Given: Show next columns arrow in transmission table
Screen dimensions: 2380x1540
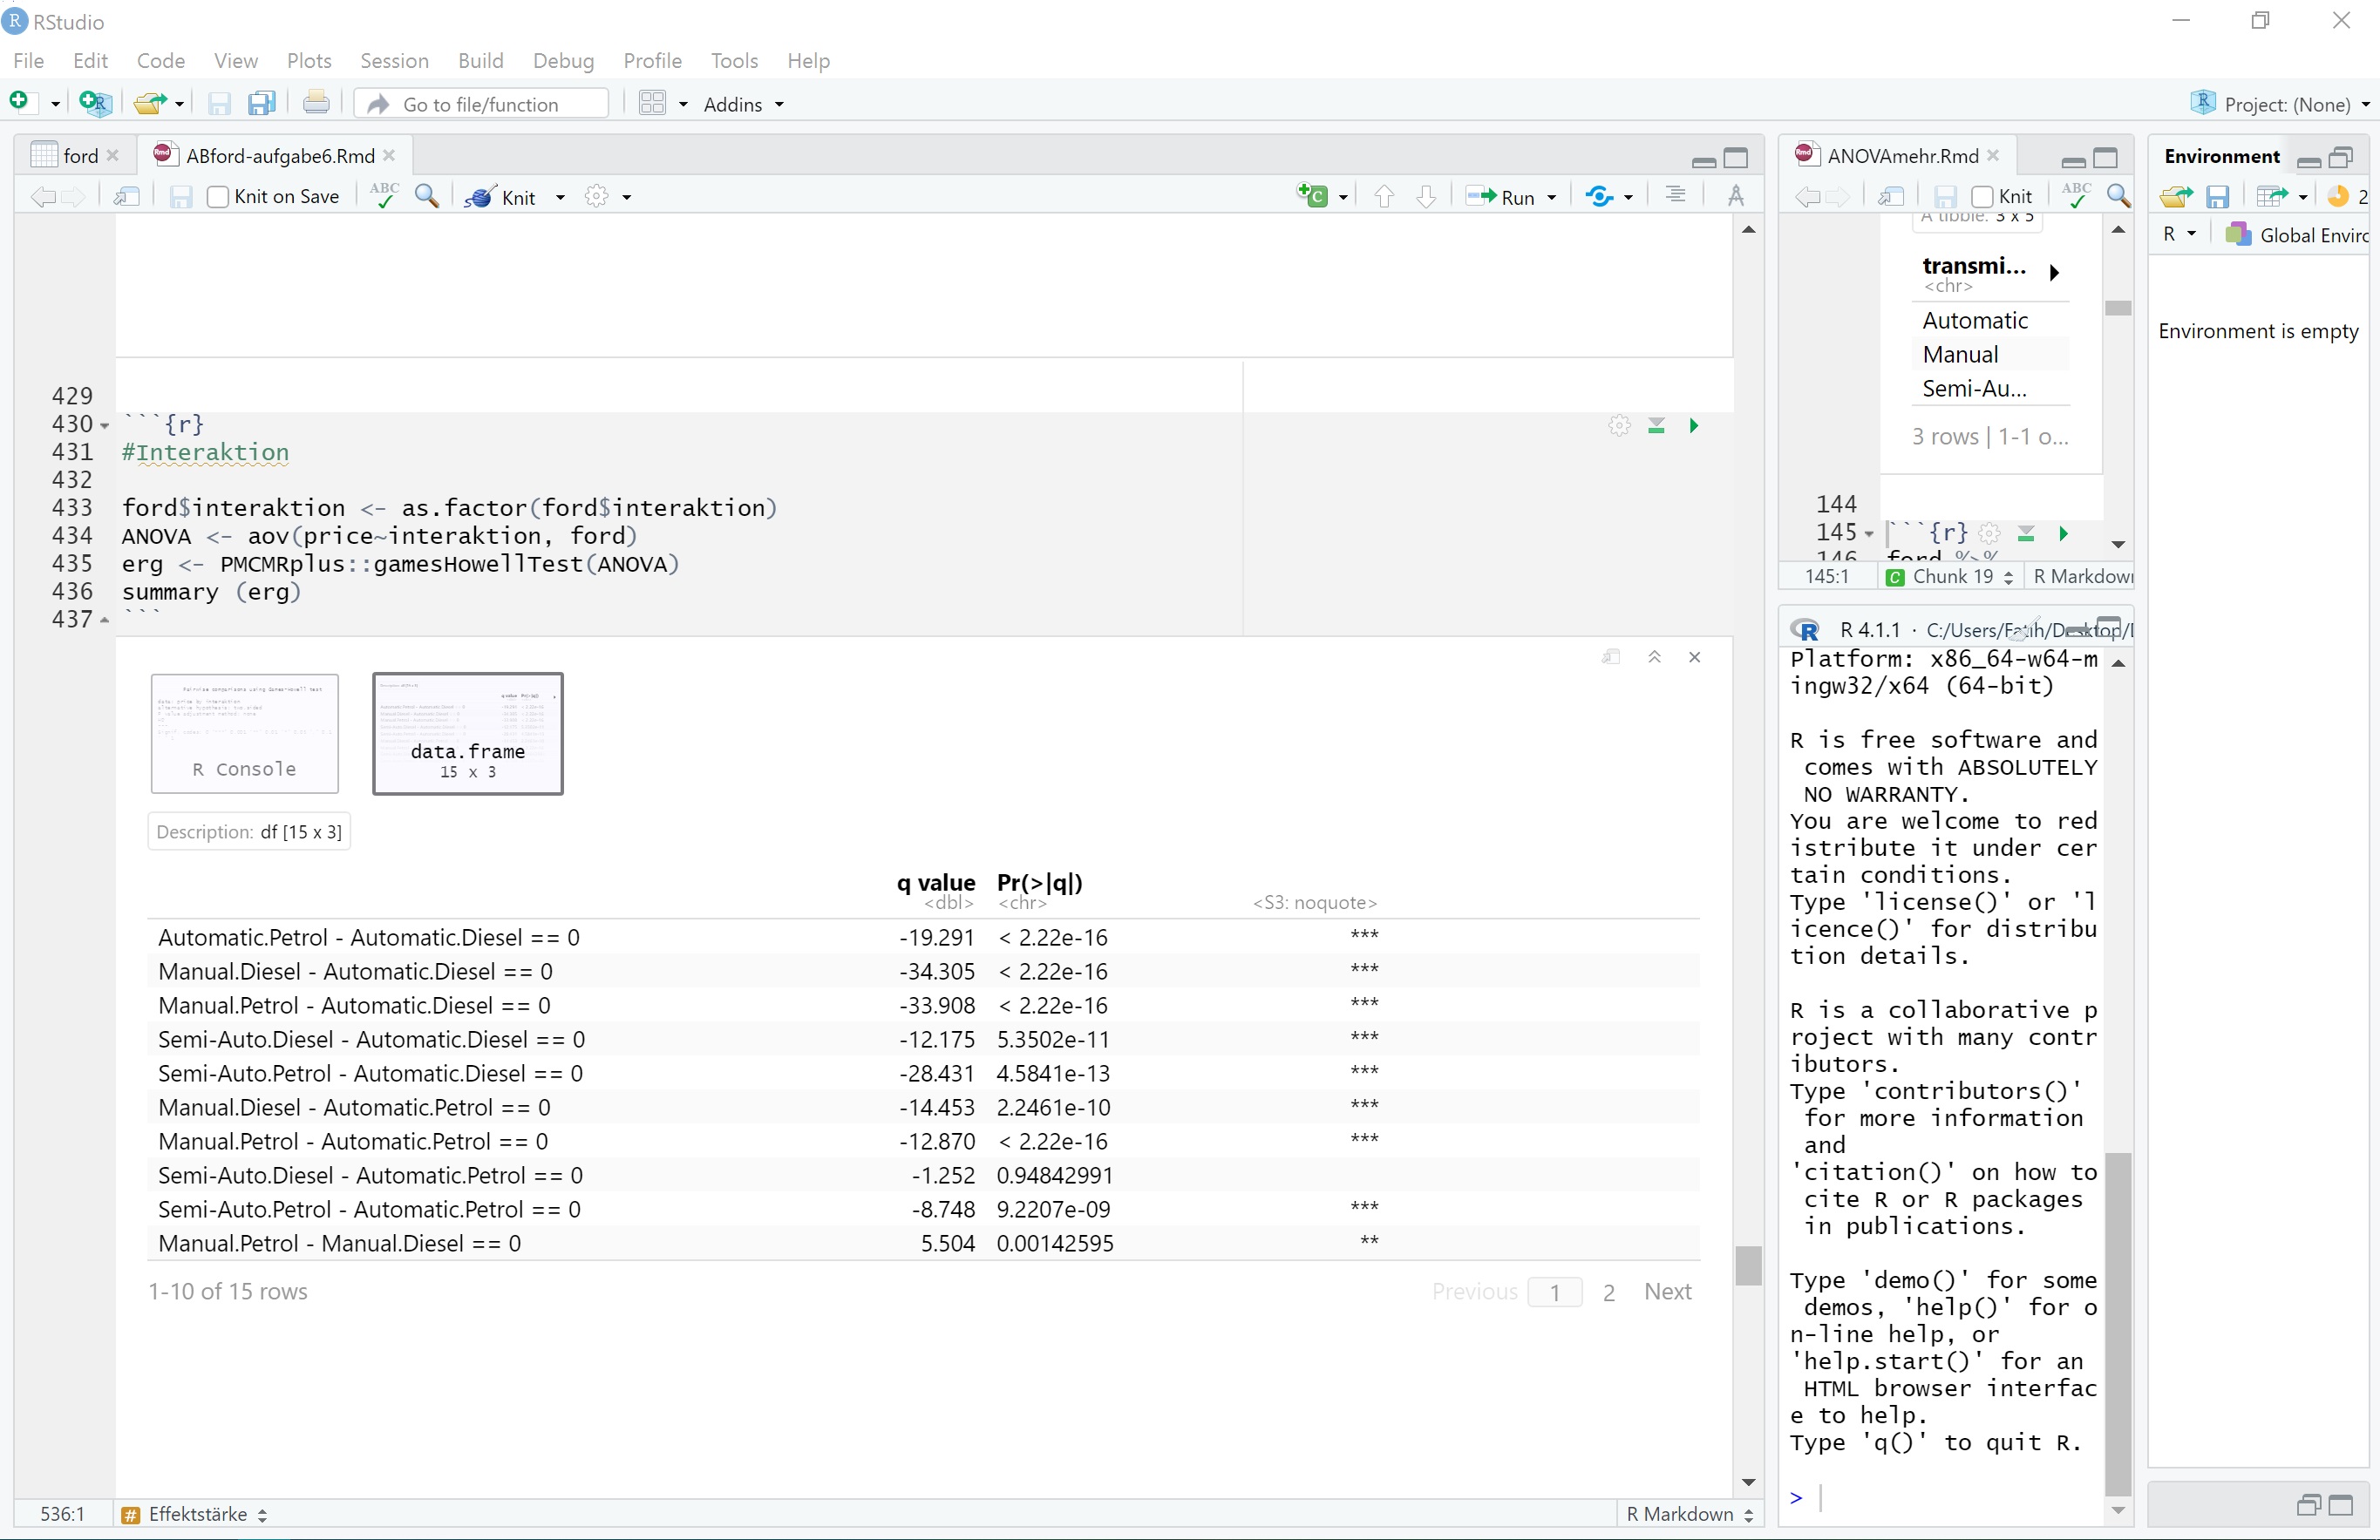Looking at the screenshot, I should (2054, 272).
